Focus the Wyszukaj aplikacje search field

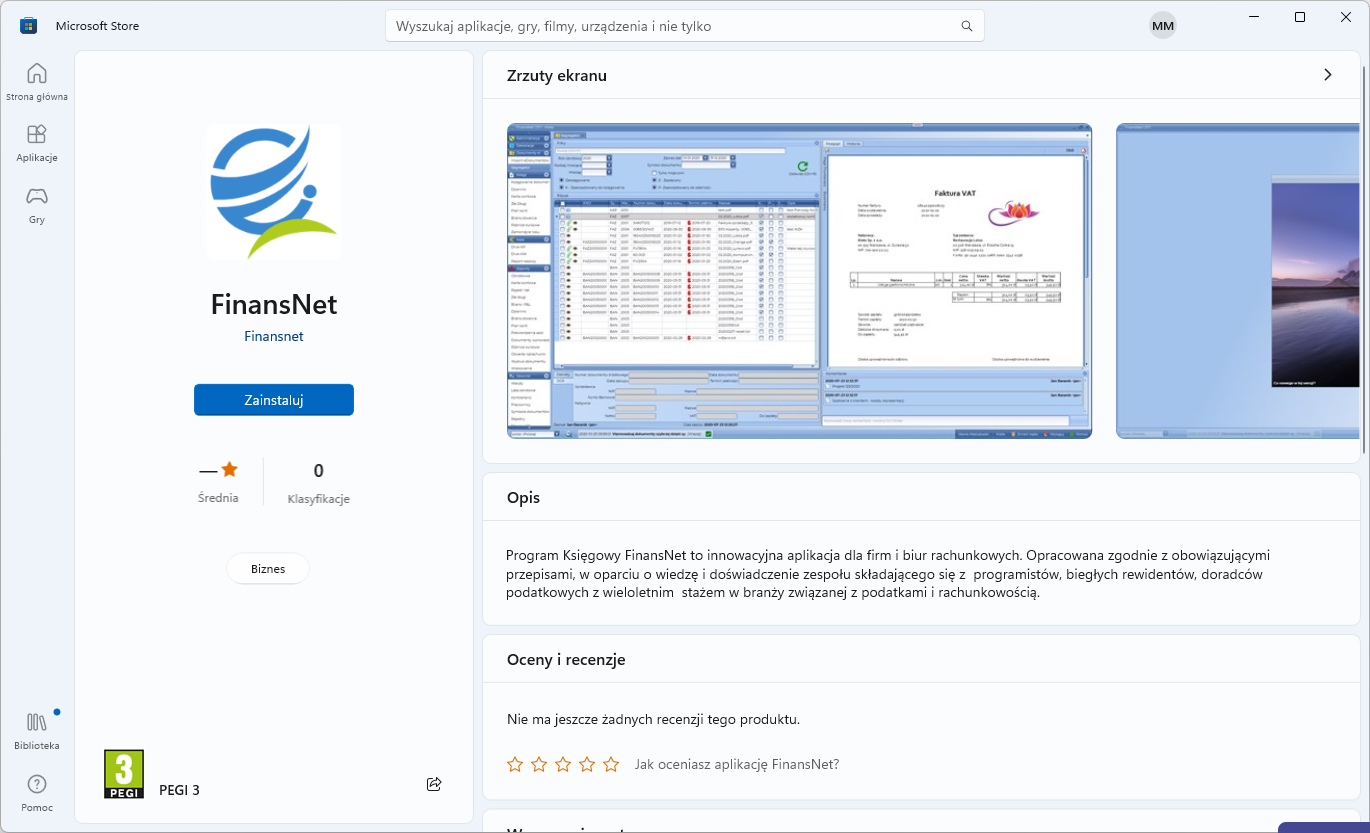point(685,26)
